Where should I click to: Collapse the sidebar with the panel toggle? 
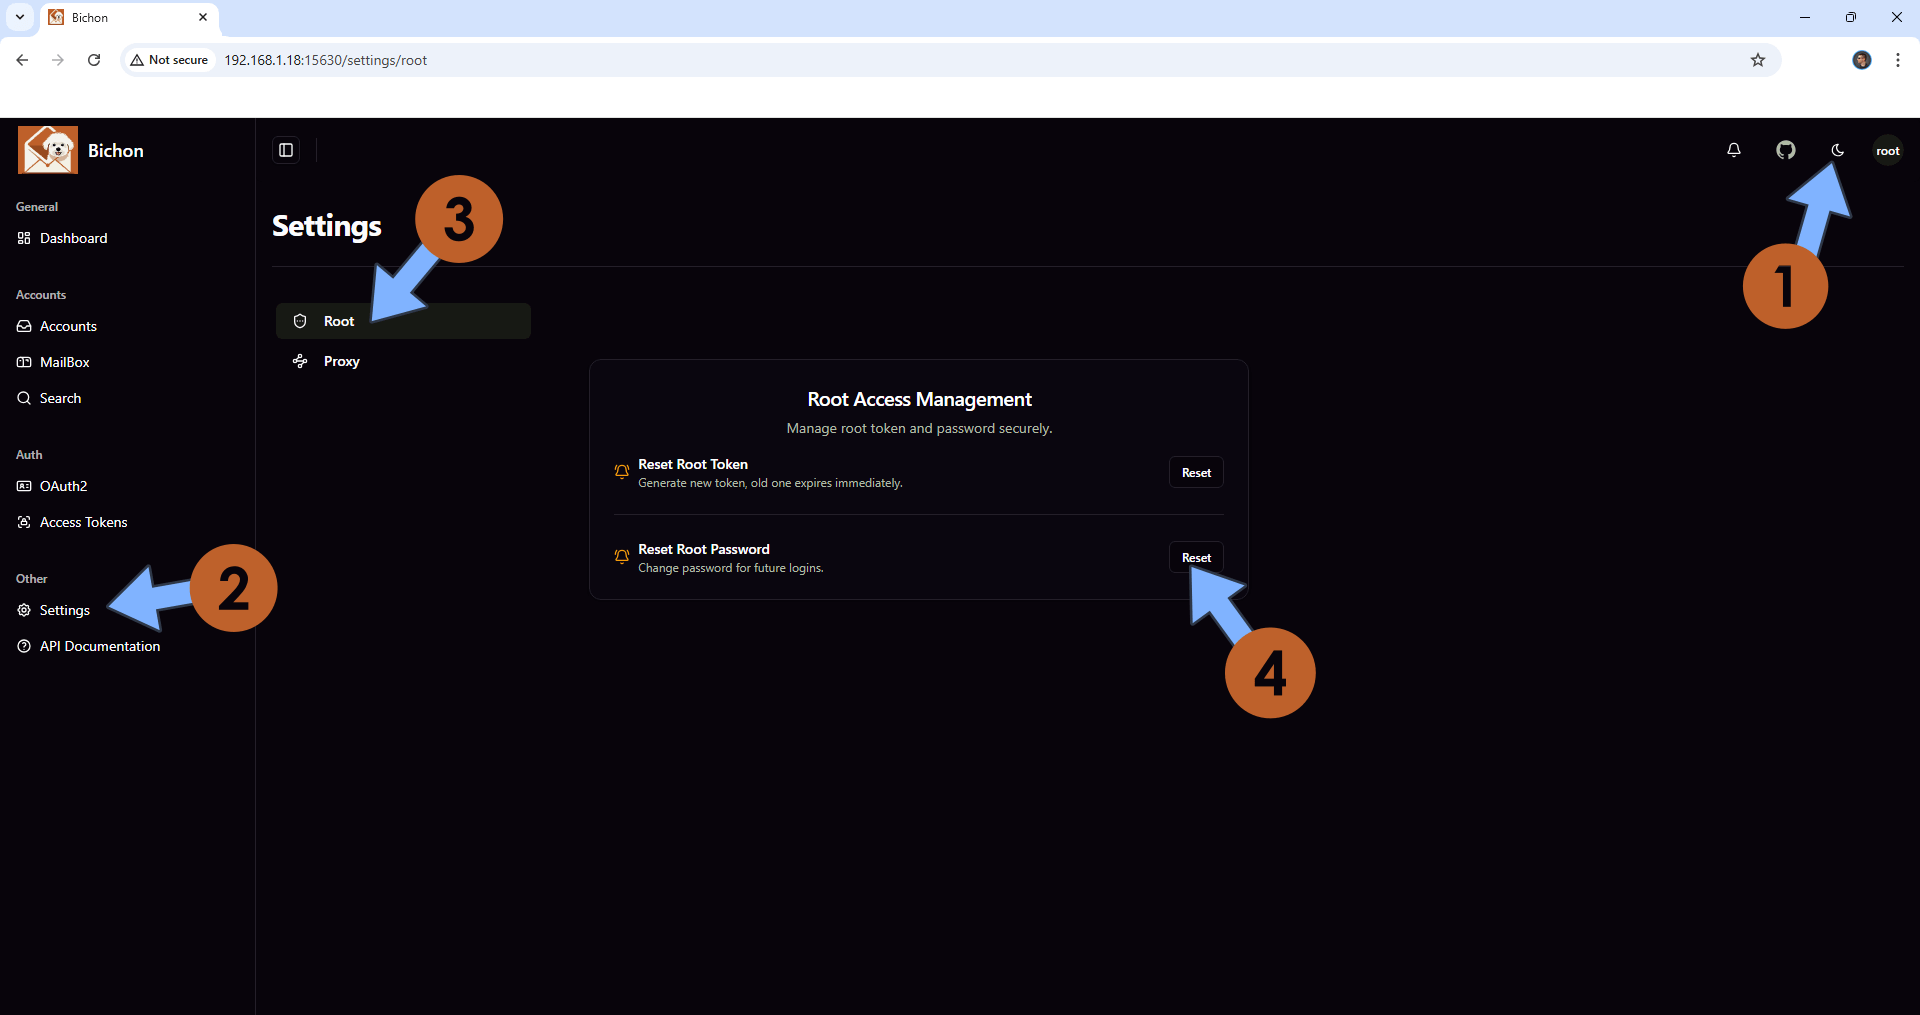285,150
